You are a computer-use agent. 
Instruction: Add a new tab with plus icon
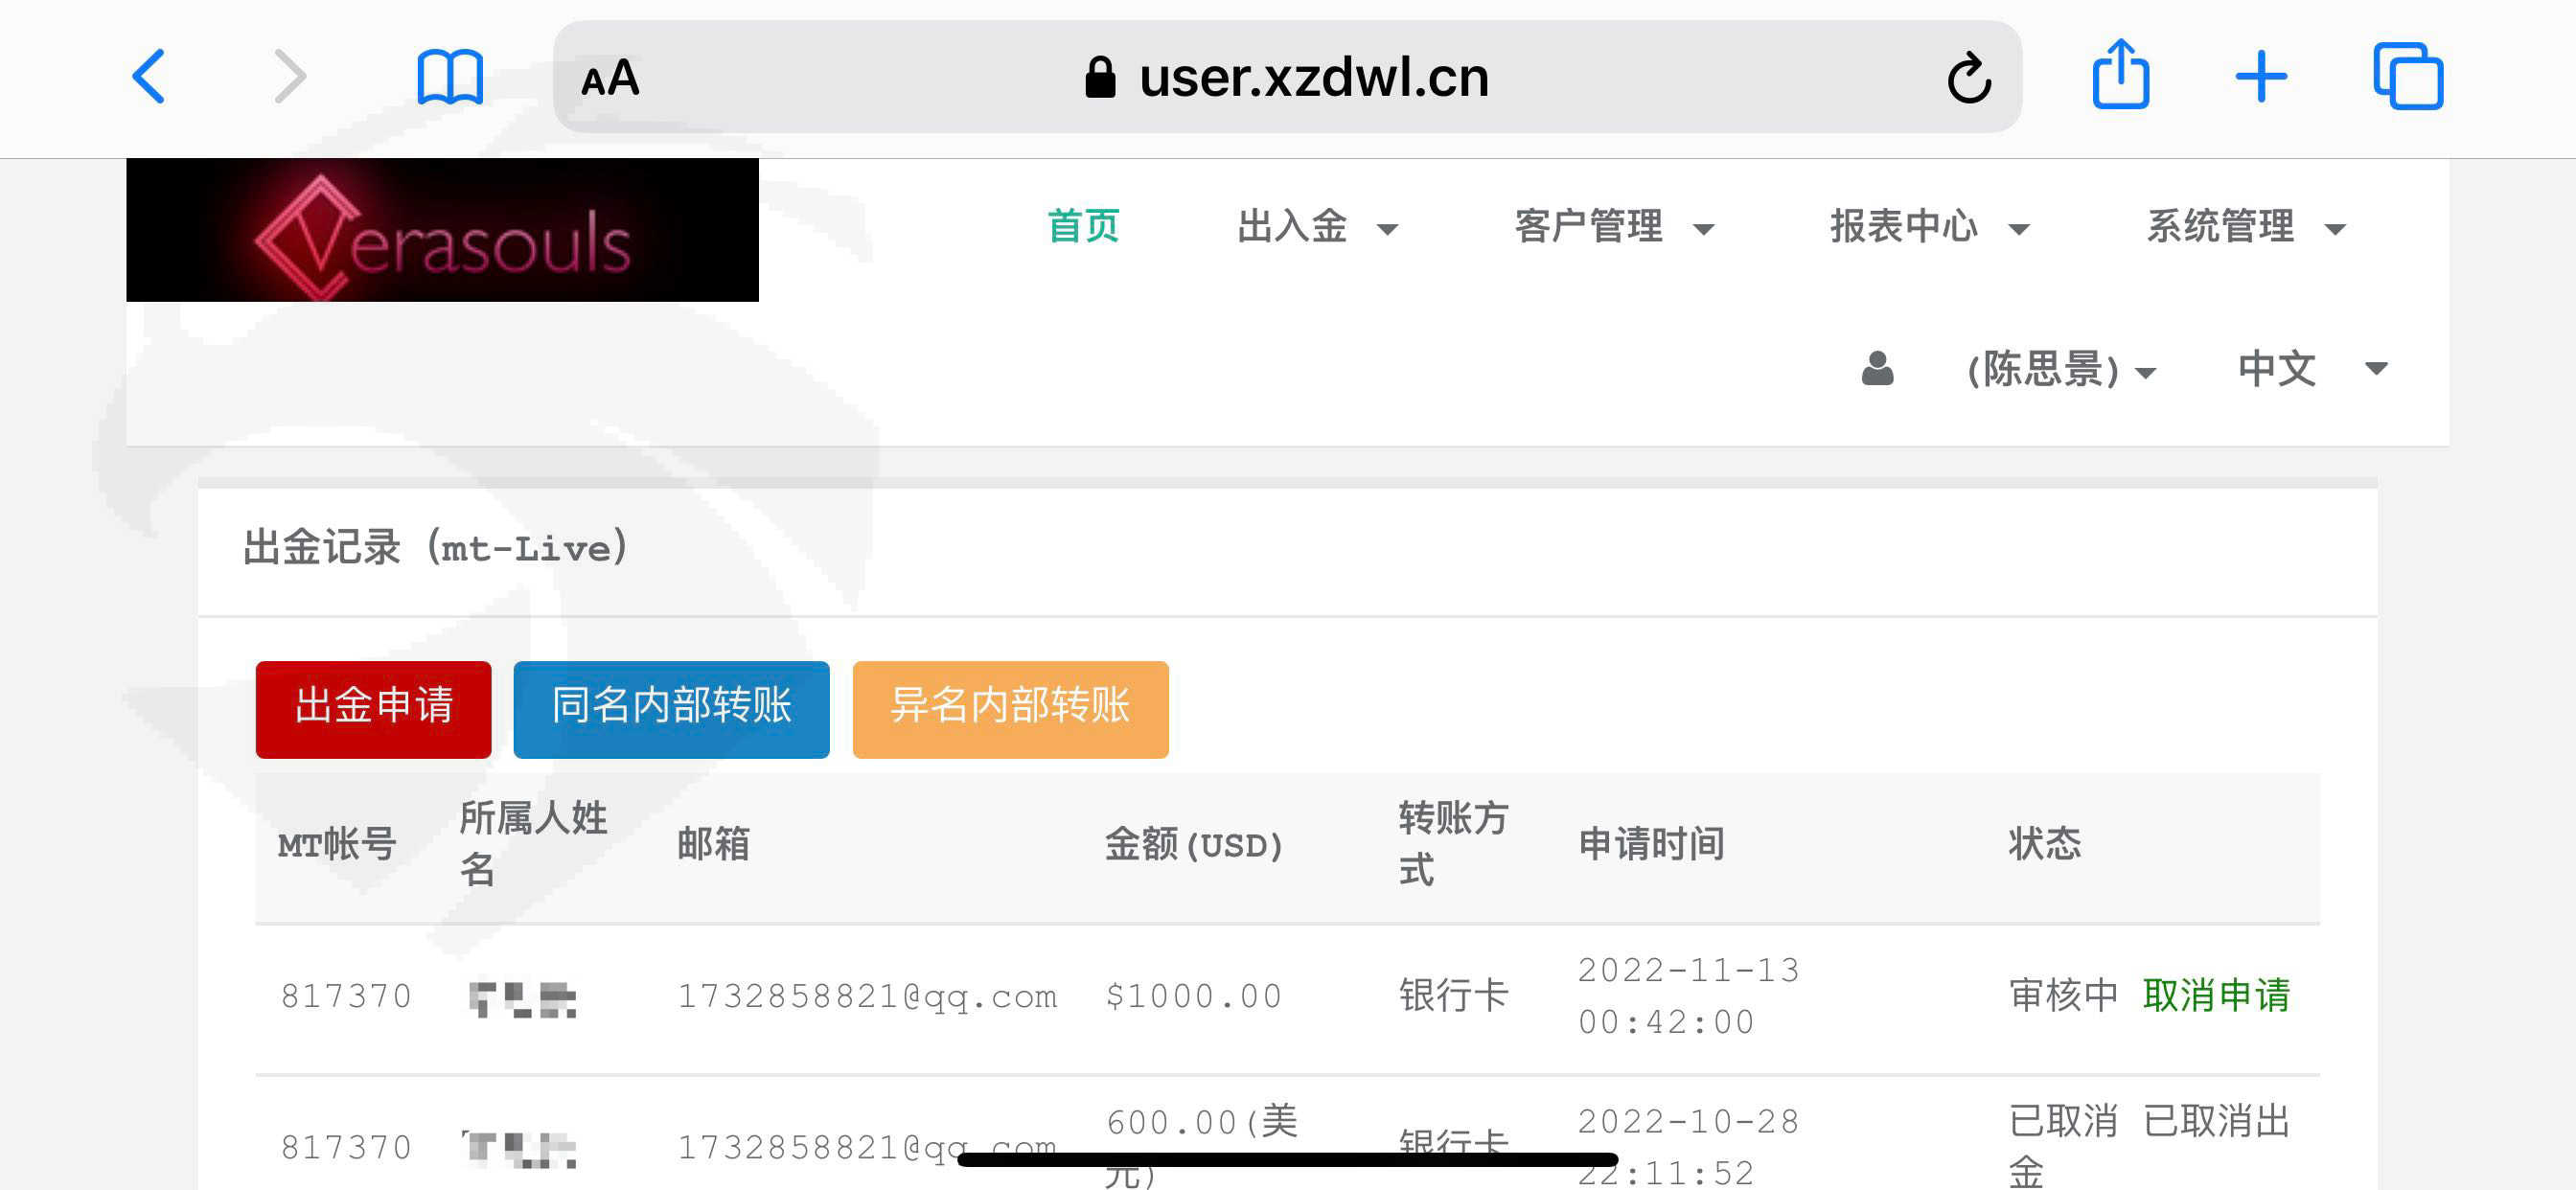[2261, 77]
